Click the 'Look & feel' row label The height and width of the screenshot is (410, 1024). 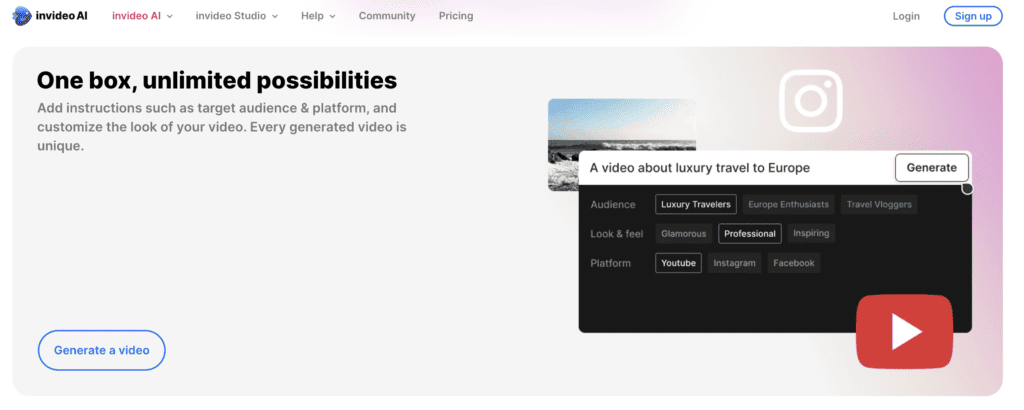click(x=616, y=234)
